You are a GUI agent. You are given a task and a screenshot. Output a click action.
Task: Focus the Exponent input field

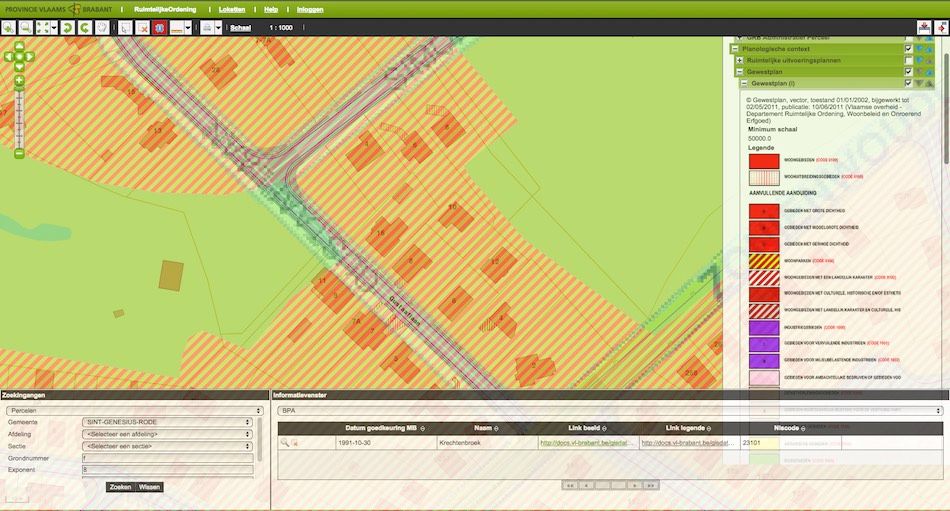(x=167, y=470)
